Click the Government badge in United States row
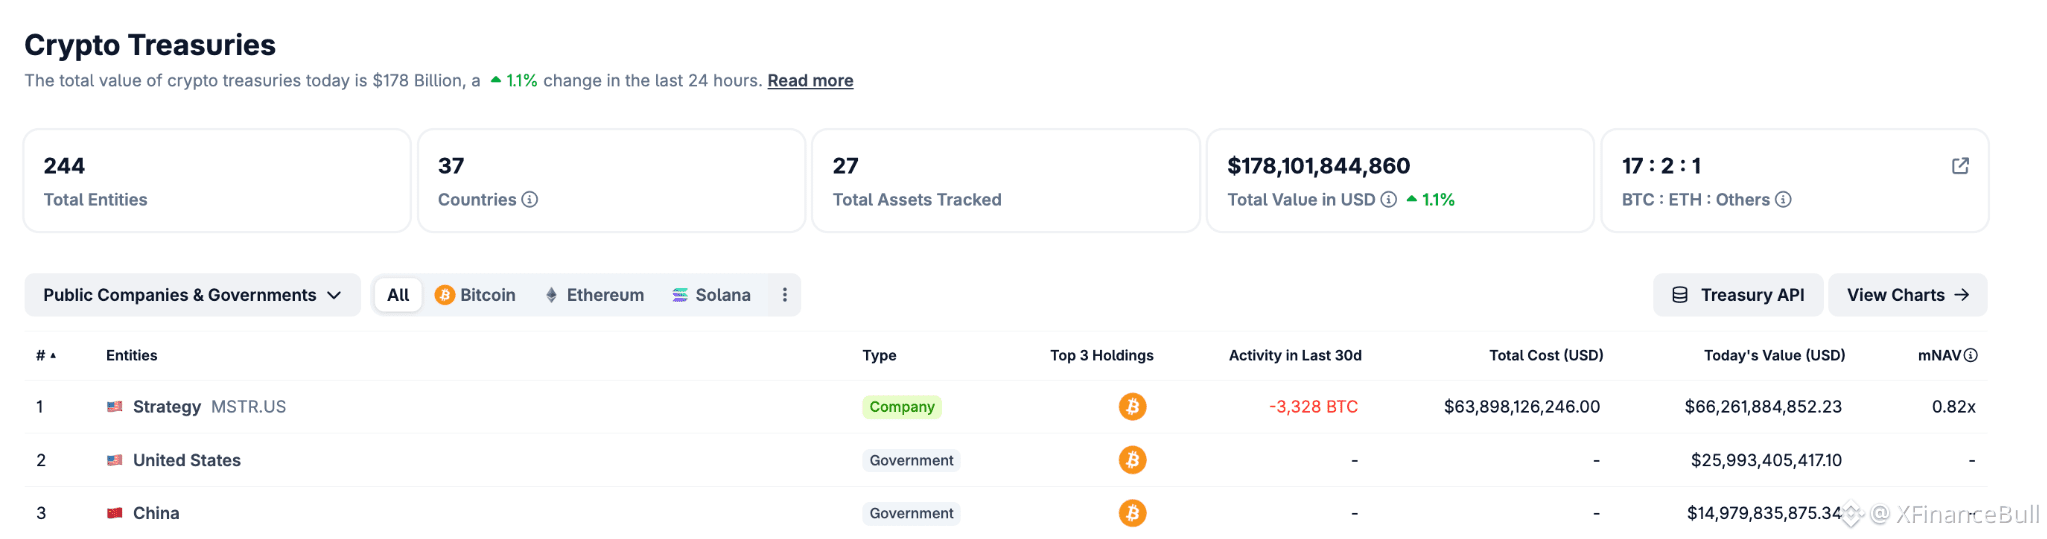2047x539 pixels. pos(912,460)
